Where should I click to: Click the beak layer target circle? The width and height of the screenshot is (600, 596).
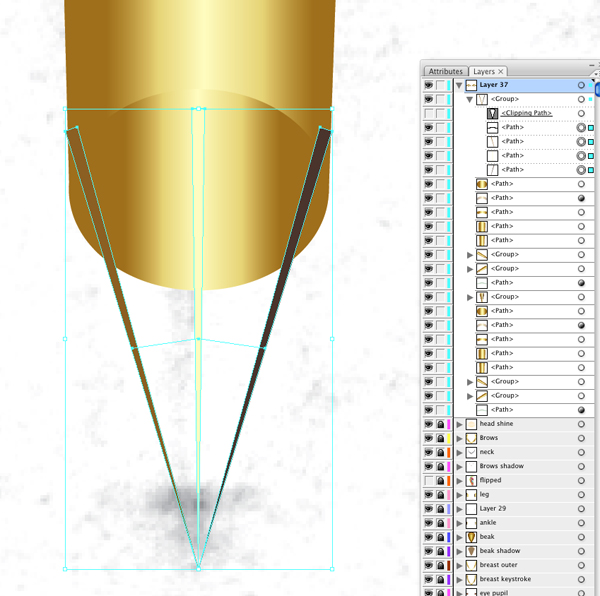581,537
